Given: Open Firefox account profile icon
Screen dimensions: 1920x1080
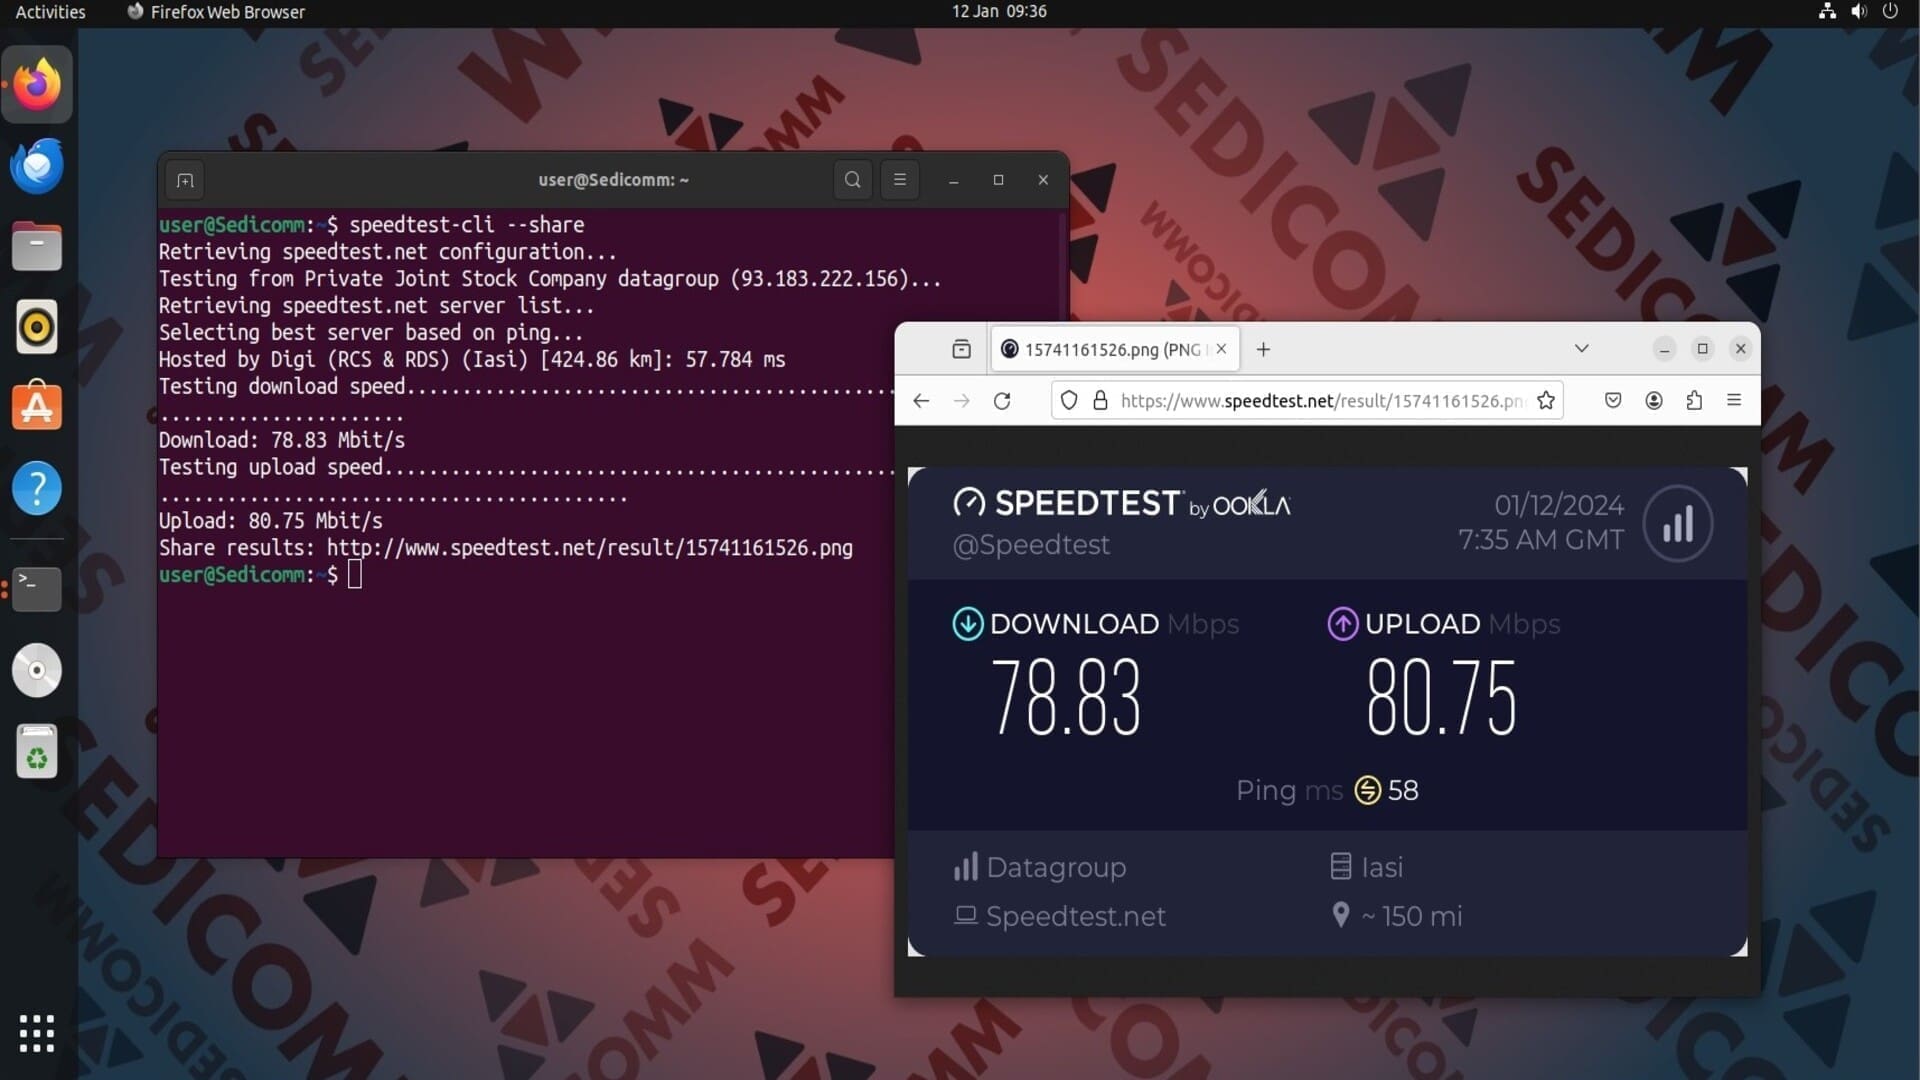Looking at the screenshot, I should (x=1654, y=401).
